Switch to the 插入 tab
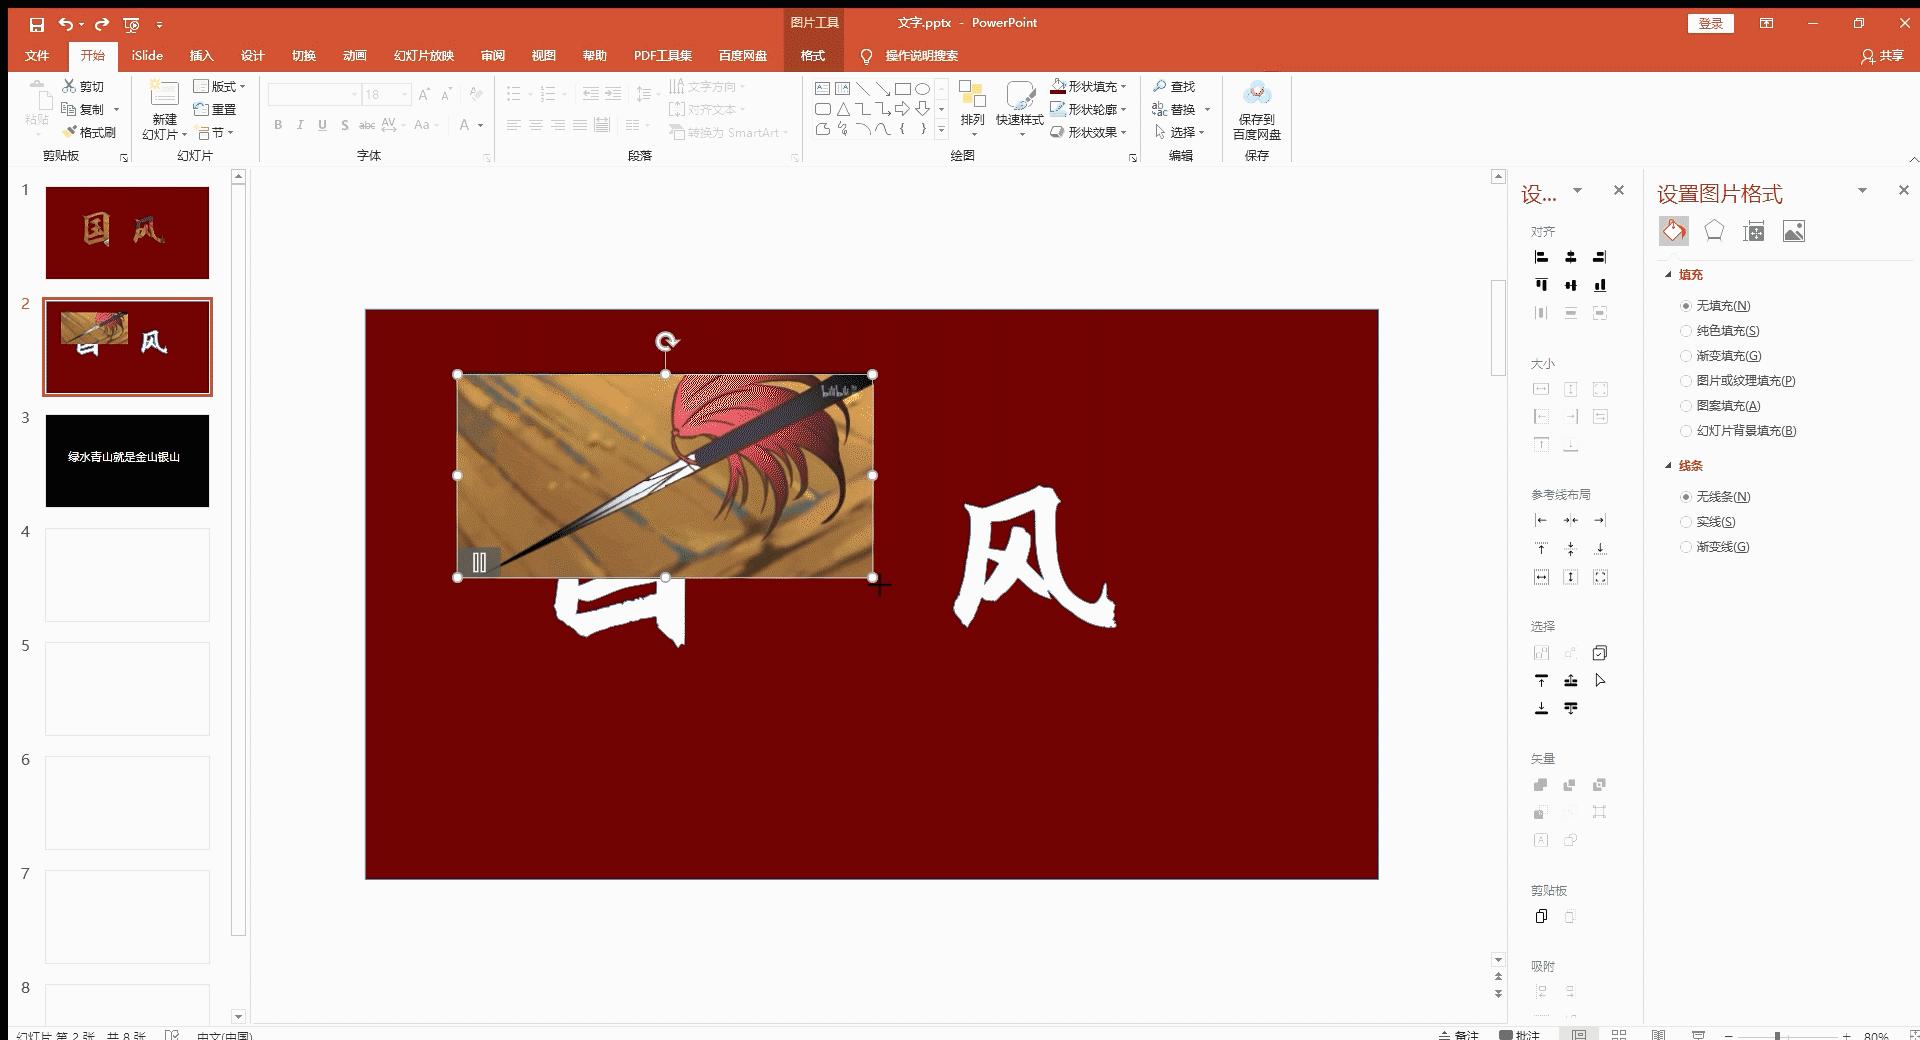The height and width of the screenshot is (1040, 1920). [202, 56]
